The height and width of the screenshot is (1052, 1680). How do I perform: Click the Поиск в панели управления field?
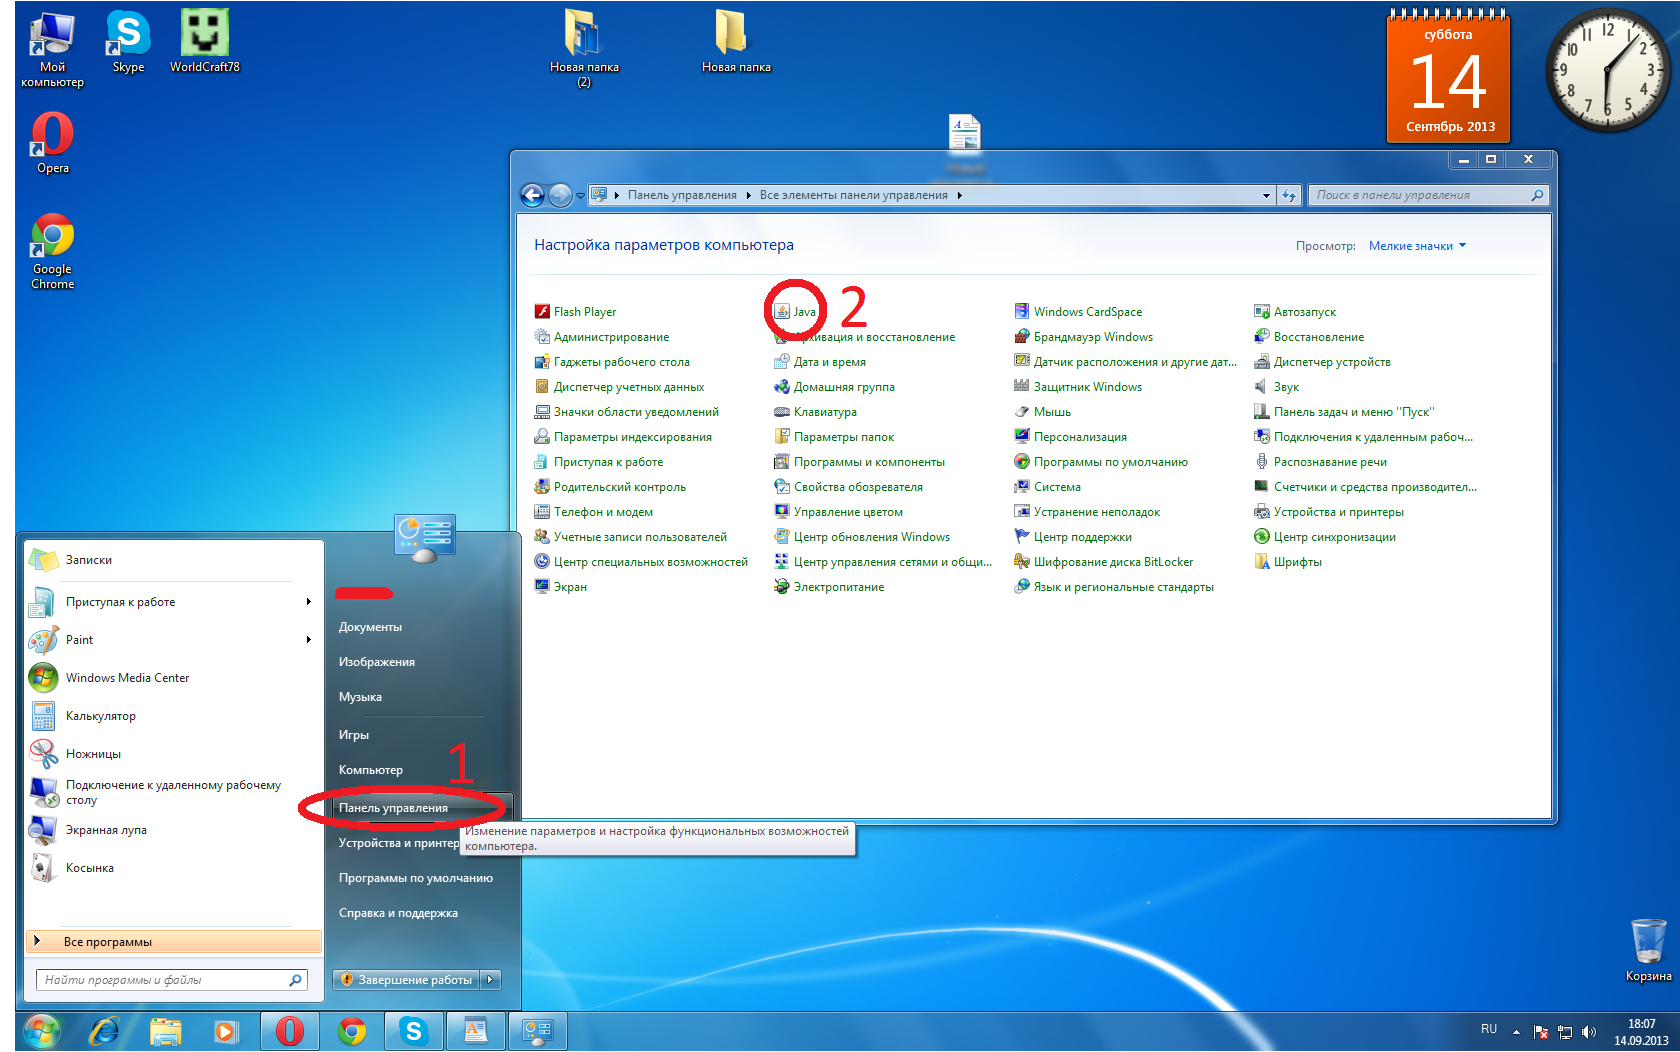tap(1428, 195)
